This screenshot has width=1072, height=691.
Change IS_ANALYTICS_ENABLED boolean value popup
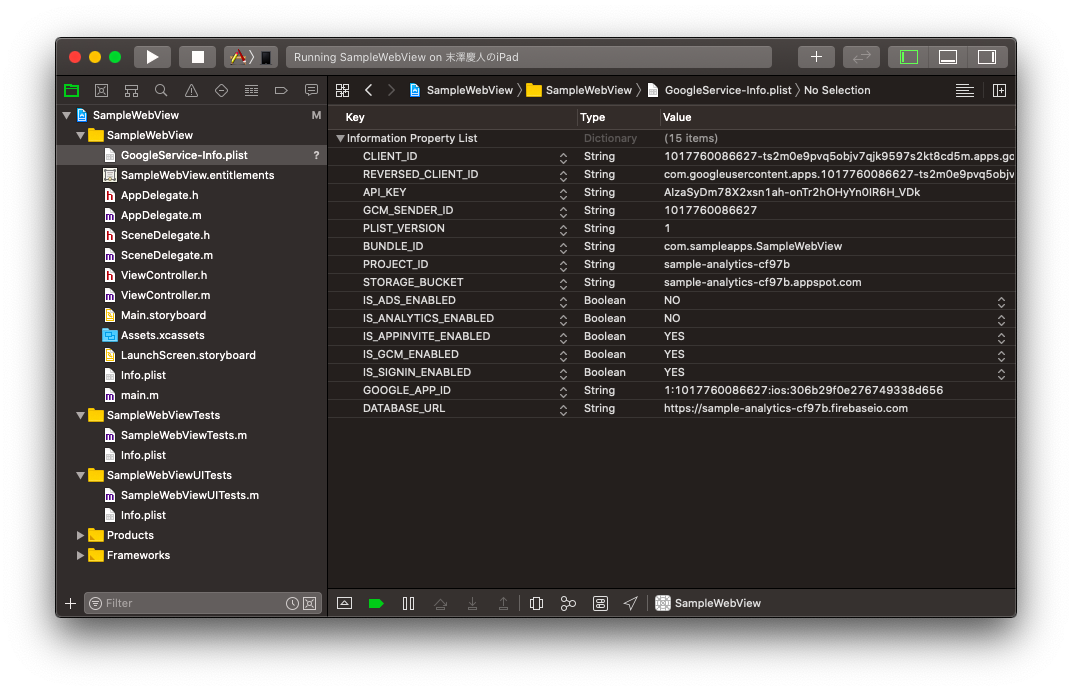[1001, 319]
